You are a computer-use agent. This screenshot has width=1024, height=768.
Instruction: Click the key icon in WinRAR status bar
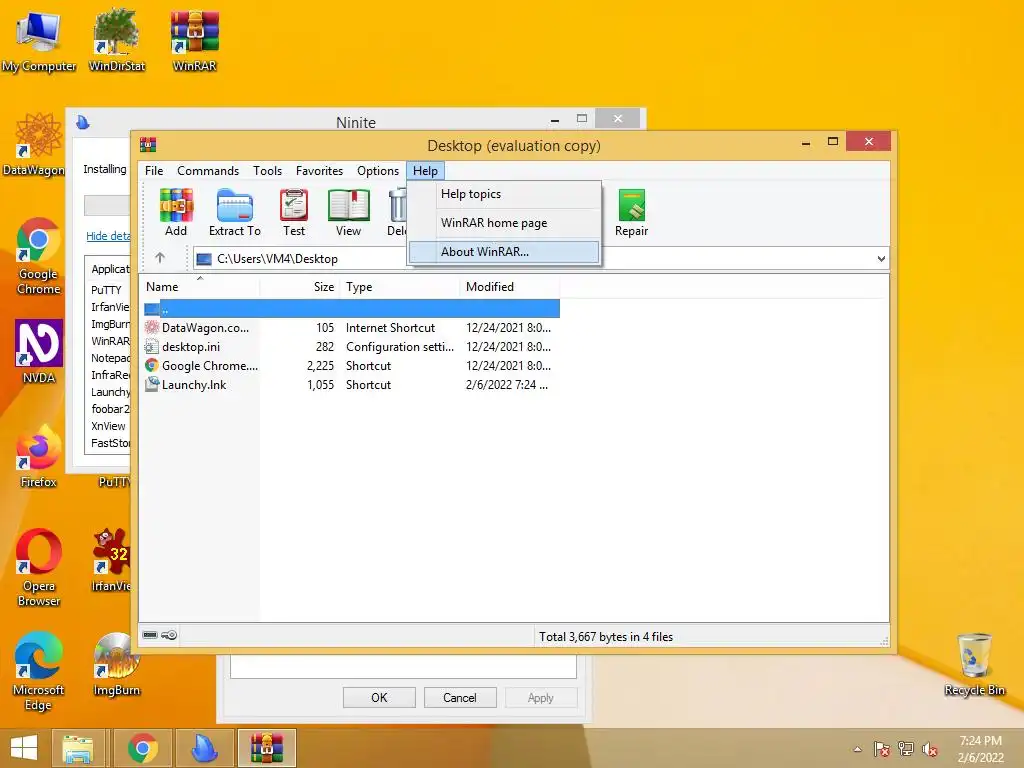pyautogui.click(x=169, y=635)
